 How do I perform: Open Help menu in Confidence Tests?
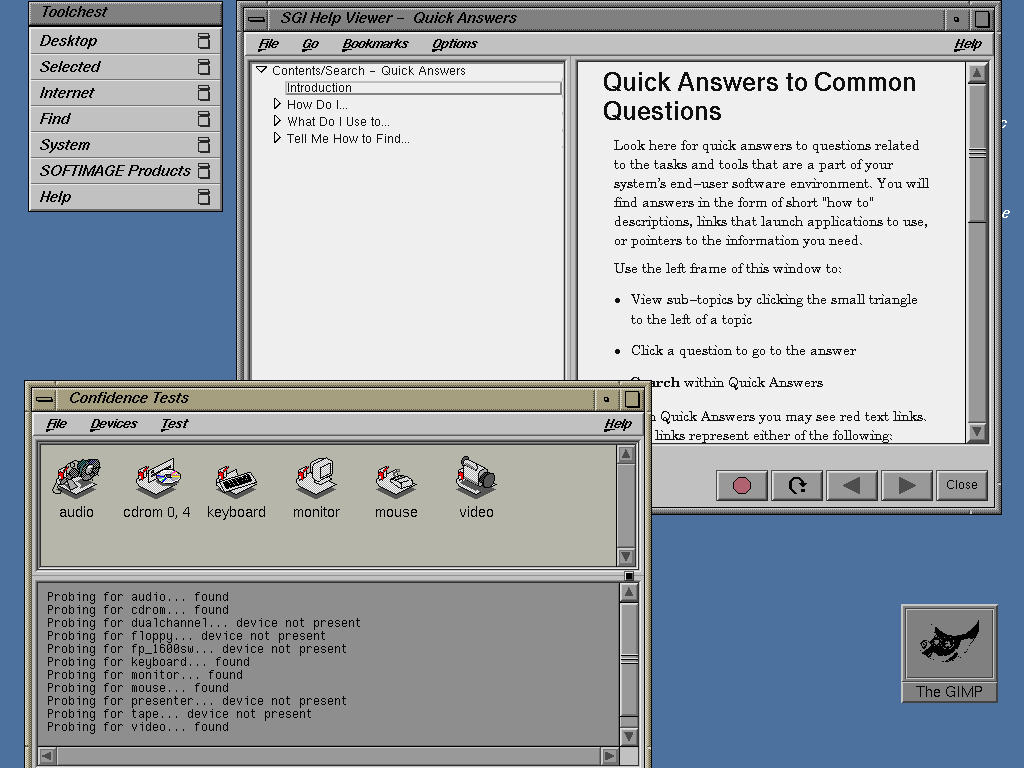pos(618,424)
